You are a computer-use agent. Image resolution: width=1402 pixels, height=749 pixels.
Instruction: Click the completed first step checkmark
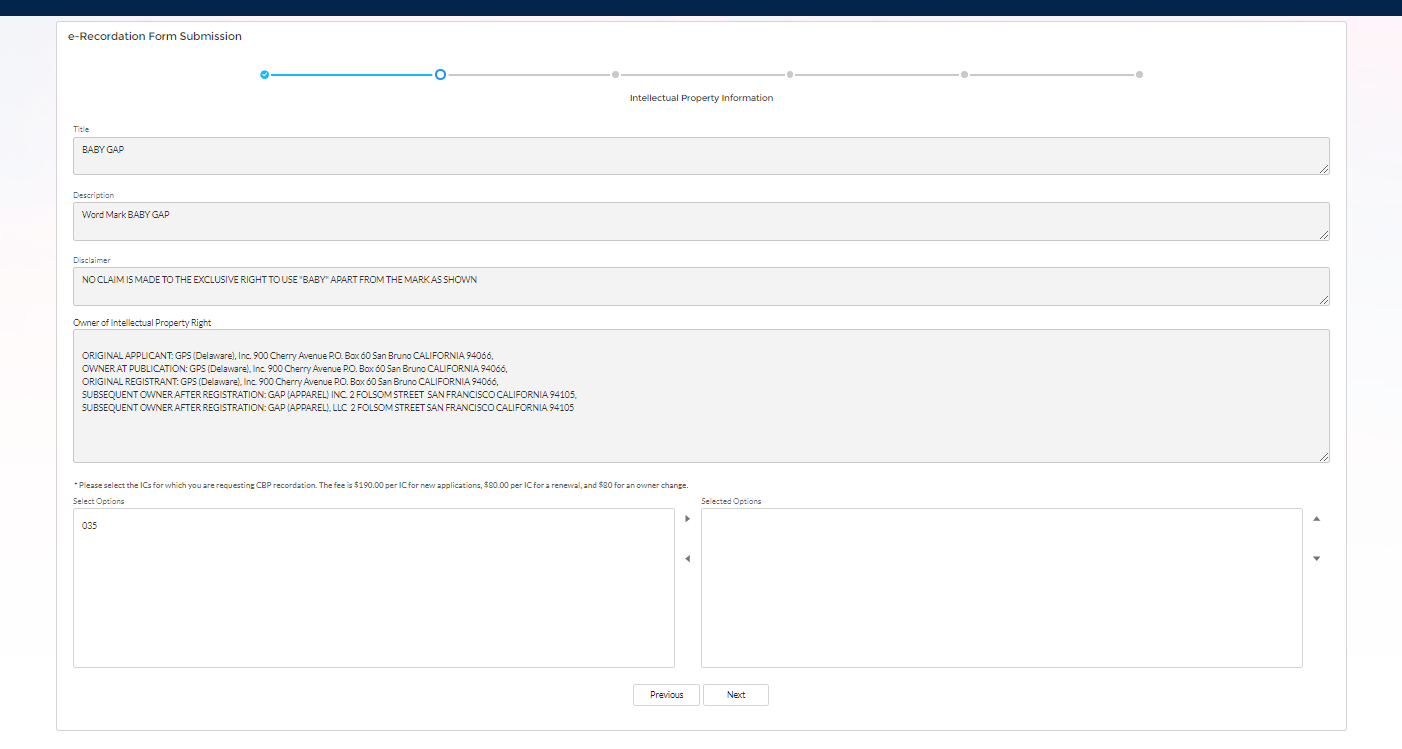[x=264, y=74]
